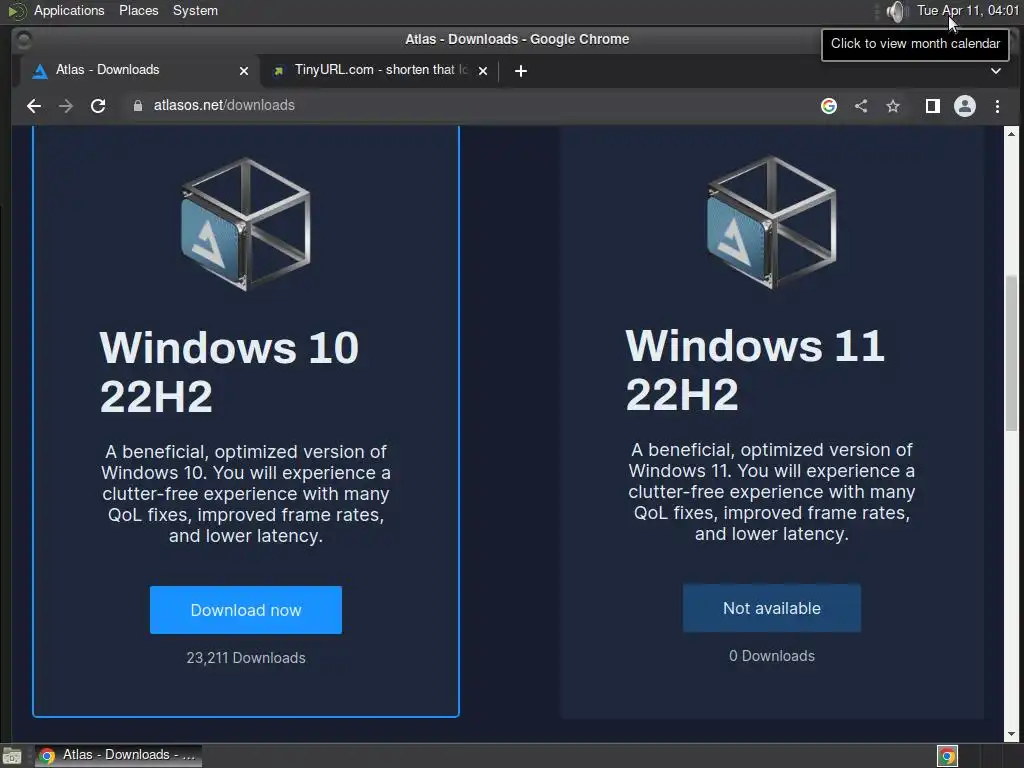Bookmark this tab with star icon

point(893,106)
